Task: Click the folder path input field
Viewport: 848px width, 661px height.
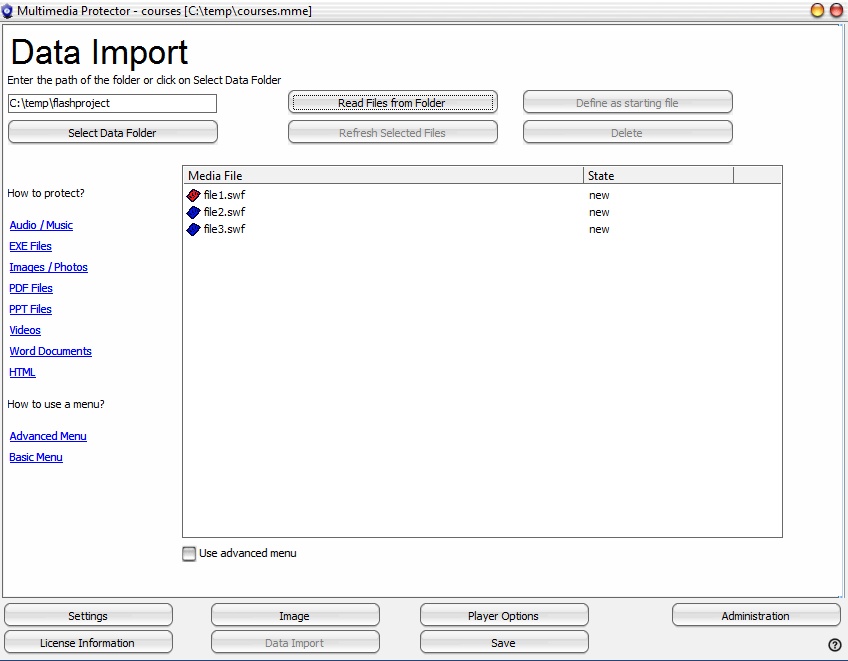Action: (112, 104)
